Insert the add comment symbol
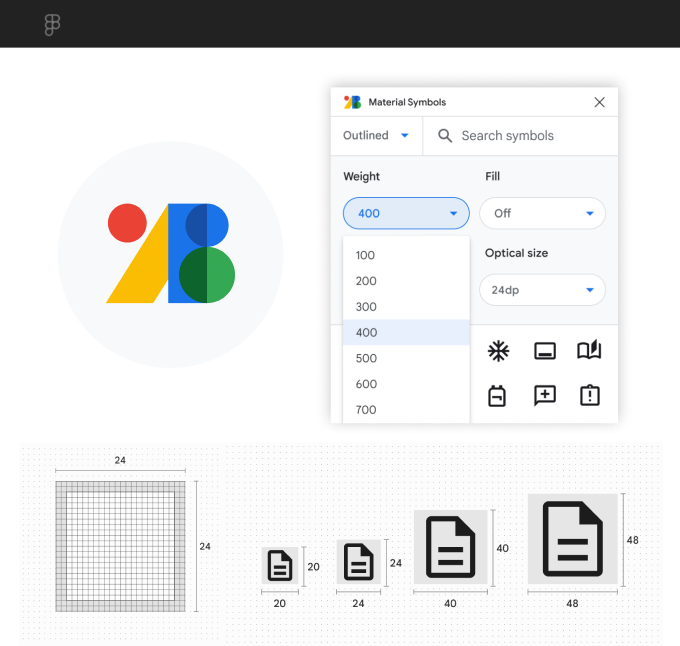This screenshot has height=646, width=680. tap(545, 395)
